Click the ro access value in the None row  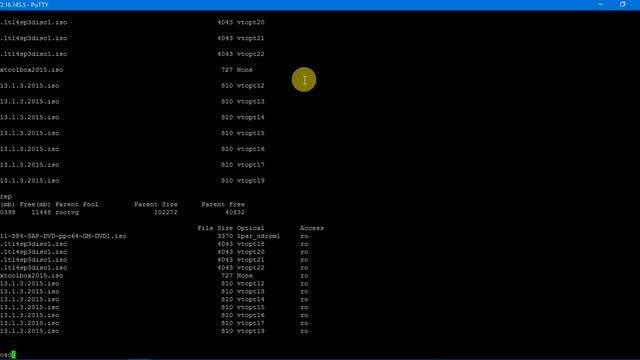tap(304, 276)
